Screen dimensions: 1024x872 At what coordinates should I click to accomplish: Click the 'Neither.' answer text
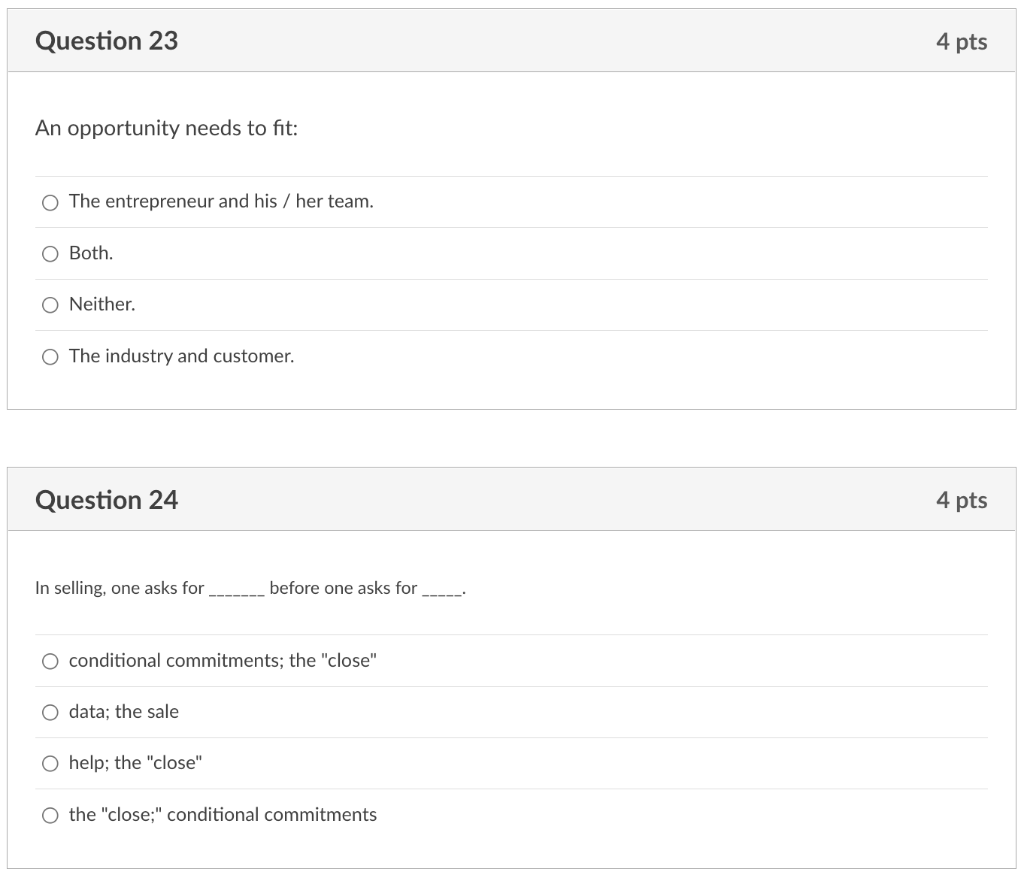tap(102, 304)
